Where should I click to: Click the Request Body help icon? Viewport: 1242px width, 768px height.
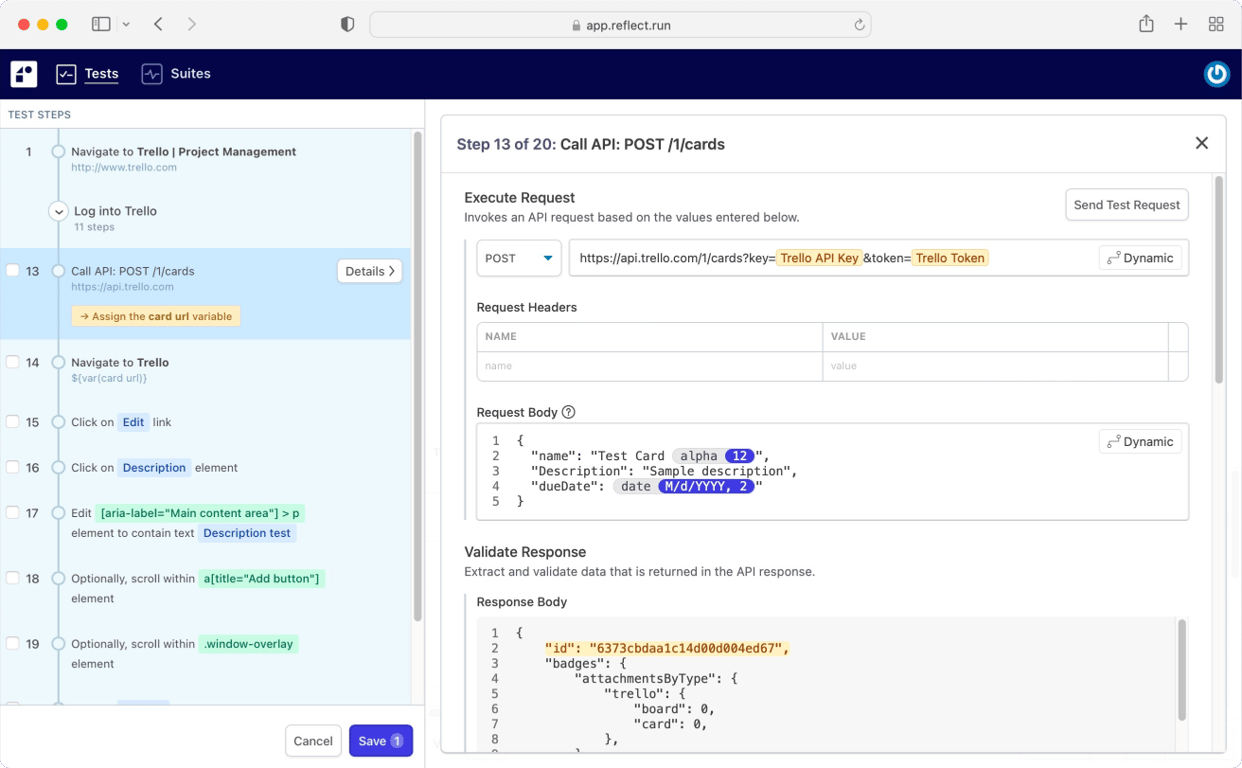click(x=568, y=412)
